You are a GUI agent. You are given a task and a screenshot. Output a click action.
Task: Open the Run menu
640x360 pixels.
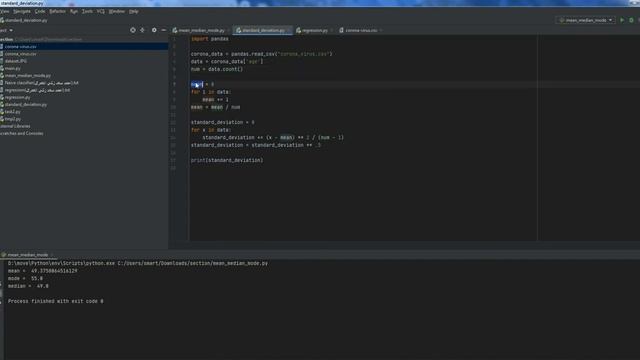[x=74, y=11]
